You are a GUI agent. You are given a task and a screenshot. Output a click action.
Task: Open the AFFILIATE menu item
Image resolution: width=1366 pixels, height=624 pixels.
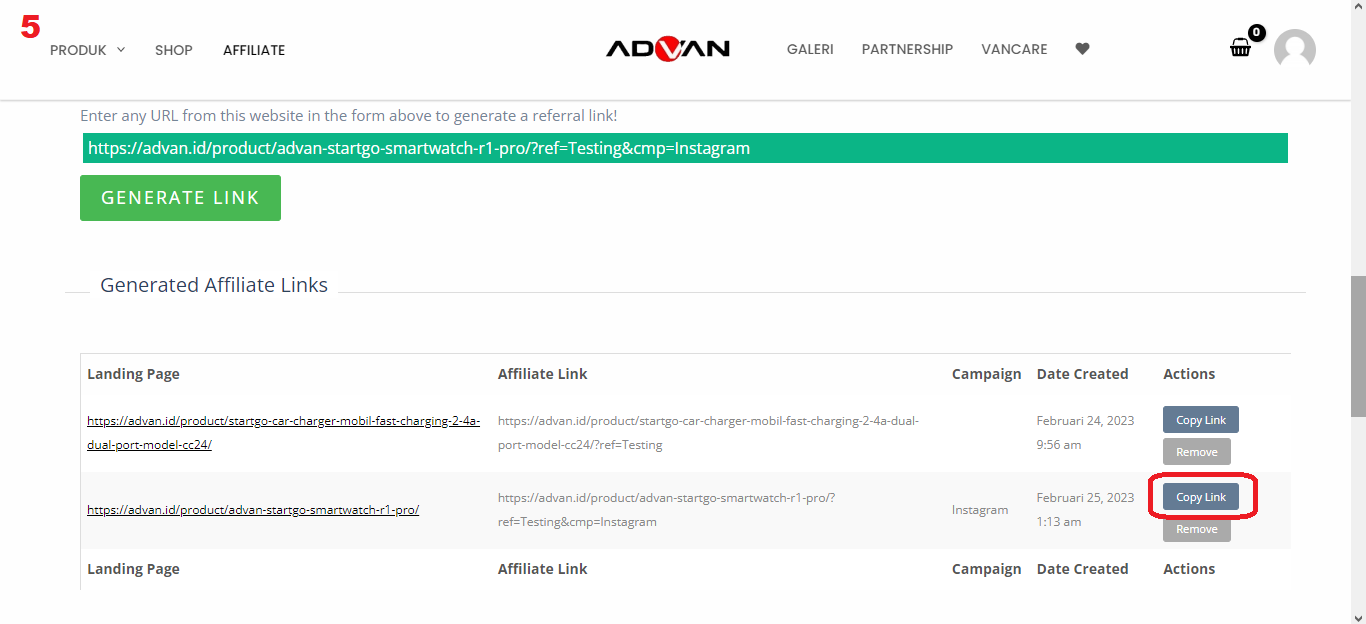(254, 50)
